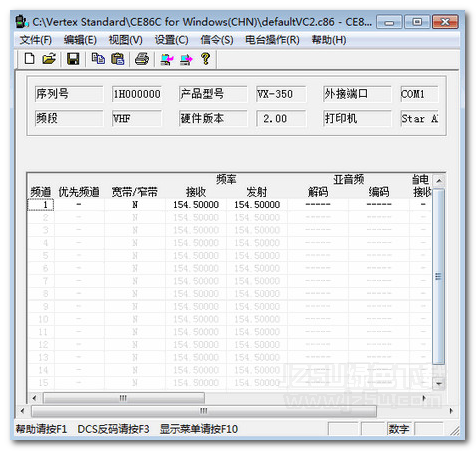The height and width of the screenshot is (451, 476).
Task: Save using the floppy disk icon
Action: click(x=73, y=59)
